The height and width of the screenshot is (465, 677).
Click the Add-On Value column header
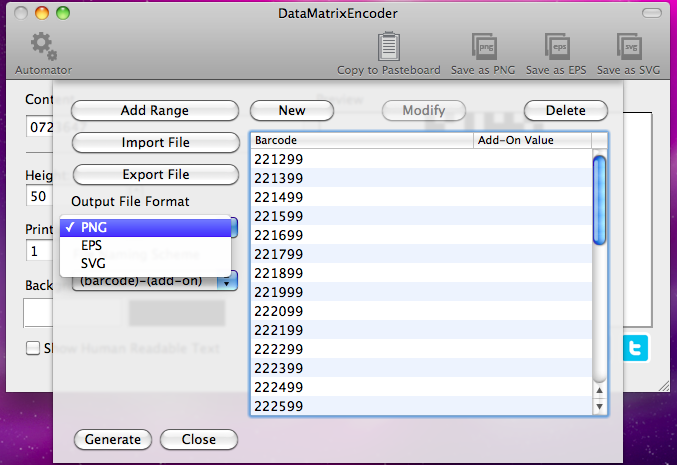coord(532,140)
